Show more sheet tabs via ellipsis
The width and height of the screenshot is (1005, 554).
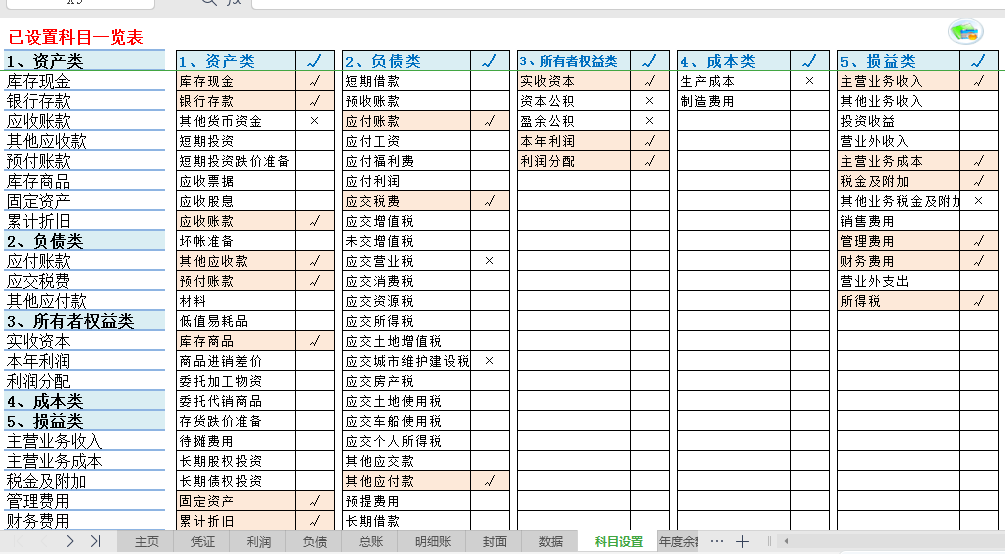click(717, 541)
